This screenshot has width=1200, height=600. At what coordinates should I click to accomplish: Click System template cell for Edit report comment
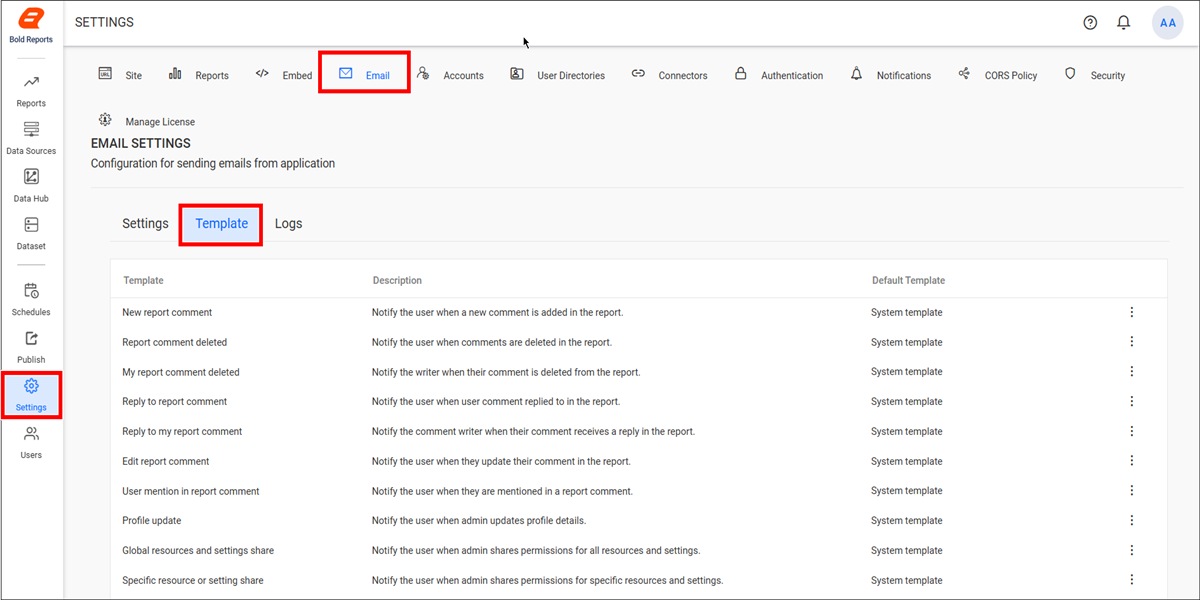907,461
